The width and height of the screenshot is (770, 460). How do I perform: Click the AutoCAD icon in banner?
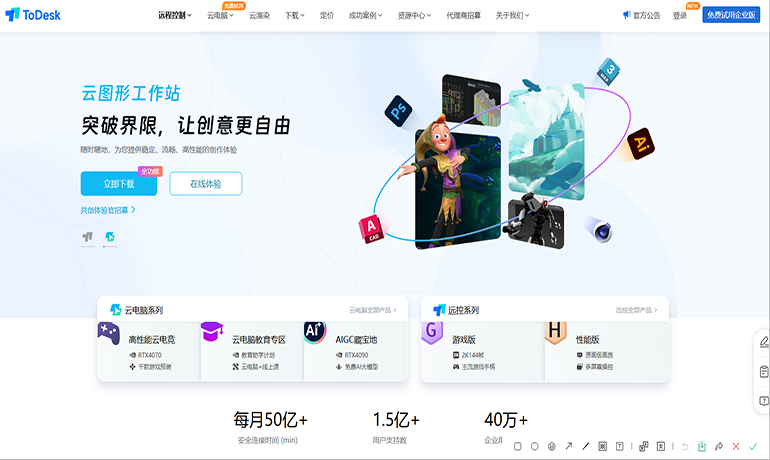click(x=371, y=229)
